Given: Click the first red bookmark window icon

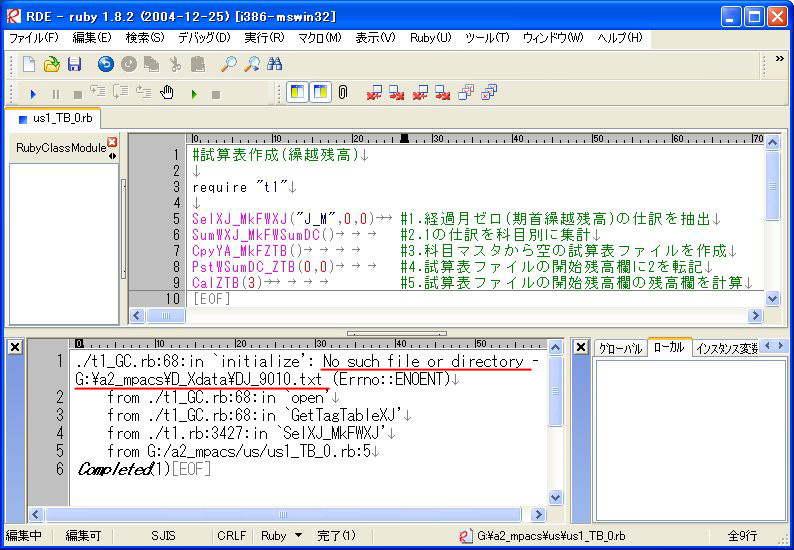Looking at the screenshot, I should (x=374, y=92).
